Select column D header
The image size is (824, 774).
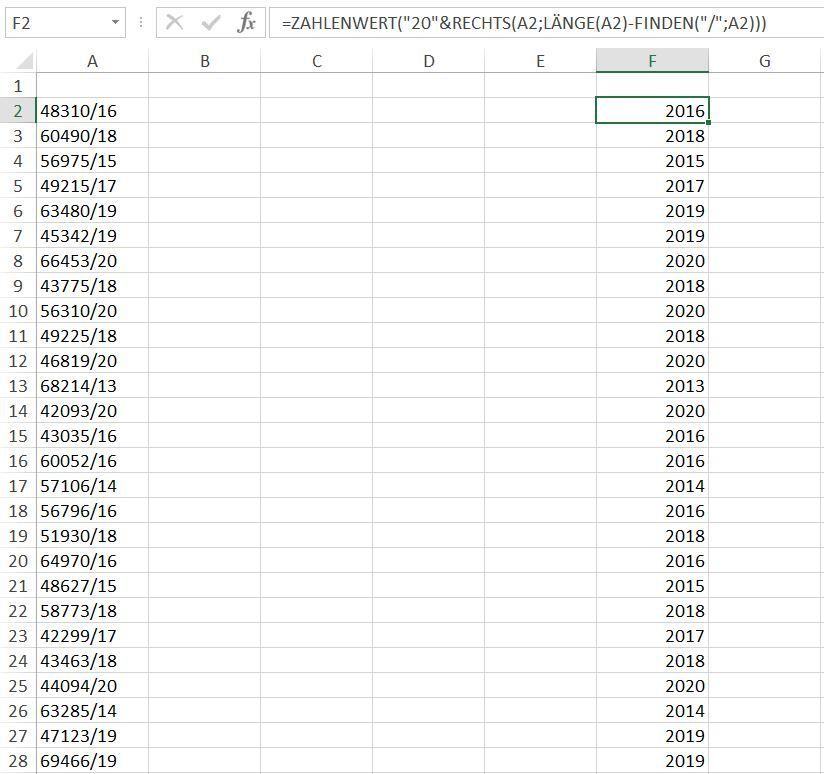(x=428, y=61)
